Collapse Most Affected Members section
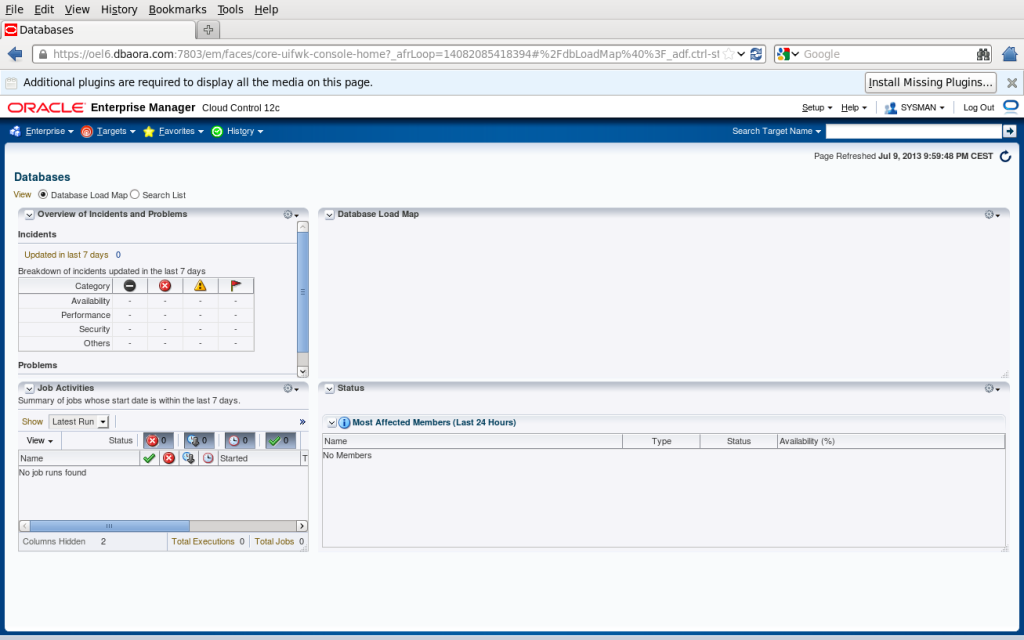 [332, 423]
